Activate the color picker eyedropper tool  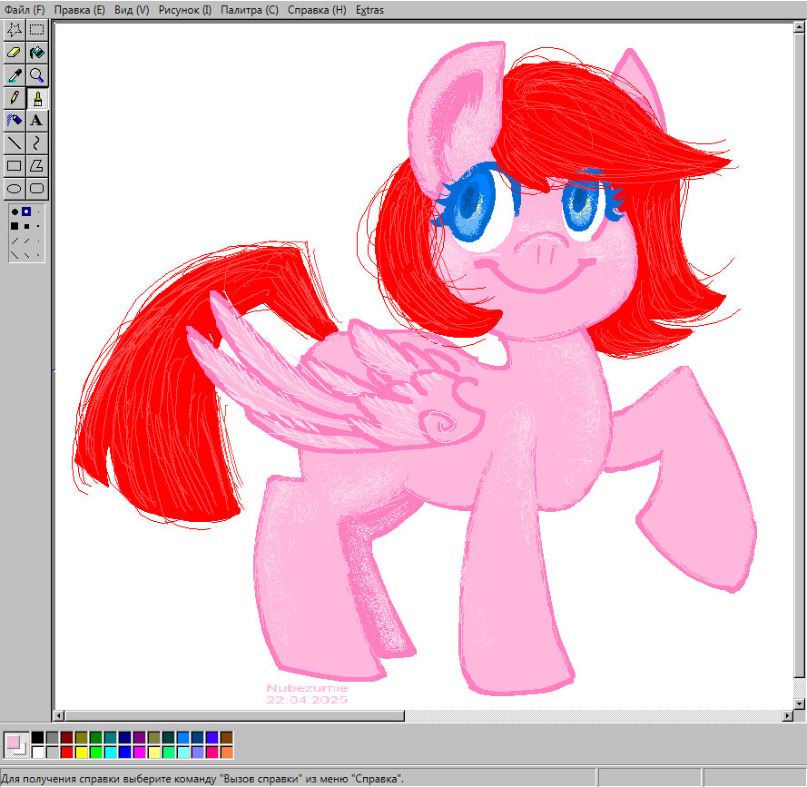(14, 75)
